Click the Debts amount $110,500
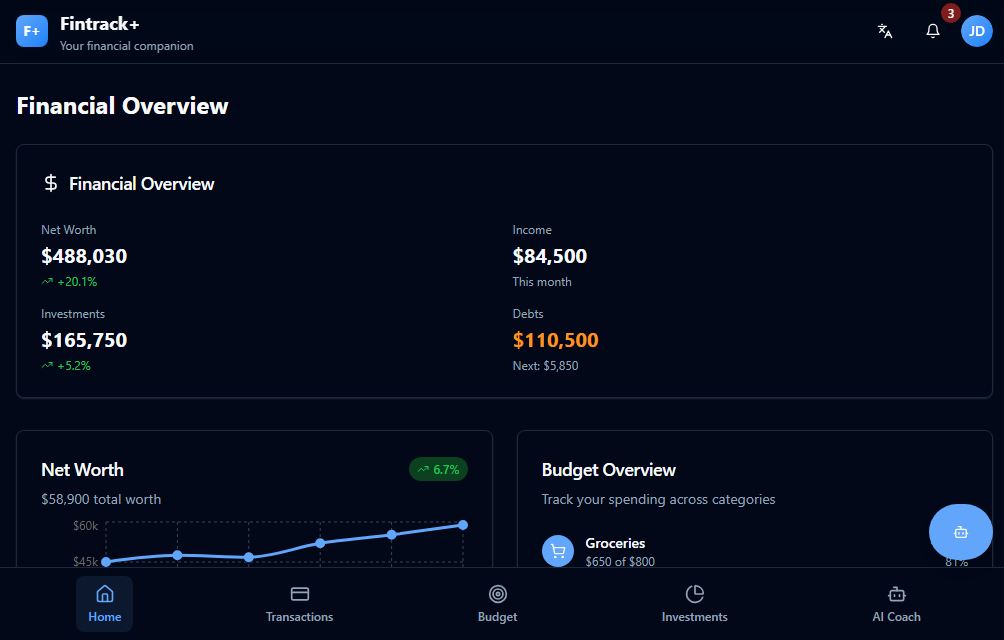Image resolution: width=1004 pixels, height=640 pixels. [x=555, y=340]
